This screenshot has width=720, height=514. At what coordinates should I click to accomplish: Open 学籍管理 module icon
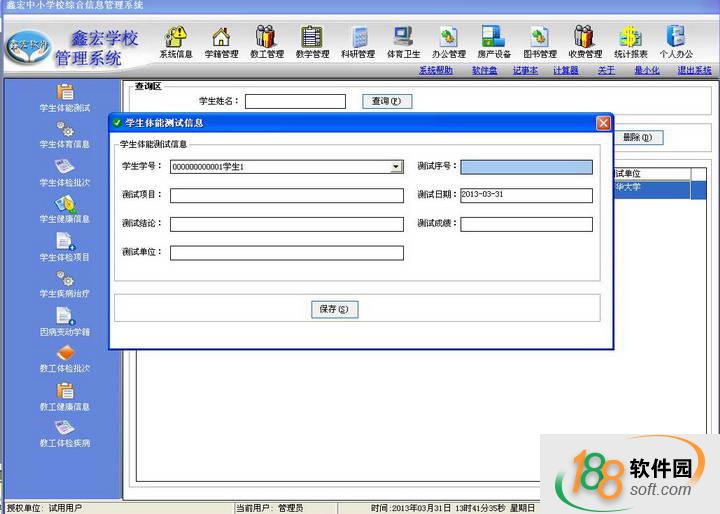point(221,40)
